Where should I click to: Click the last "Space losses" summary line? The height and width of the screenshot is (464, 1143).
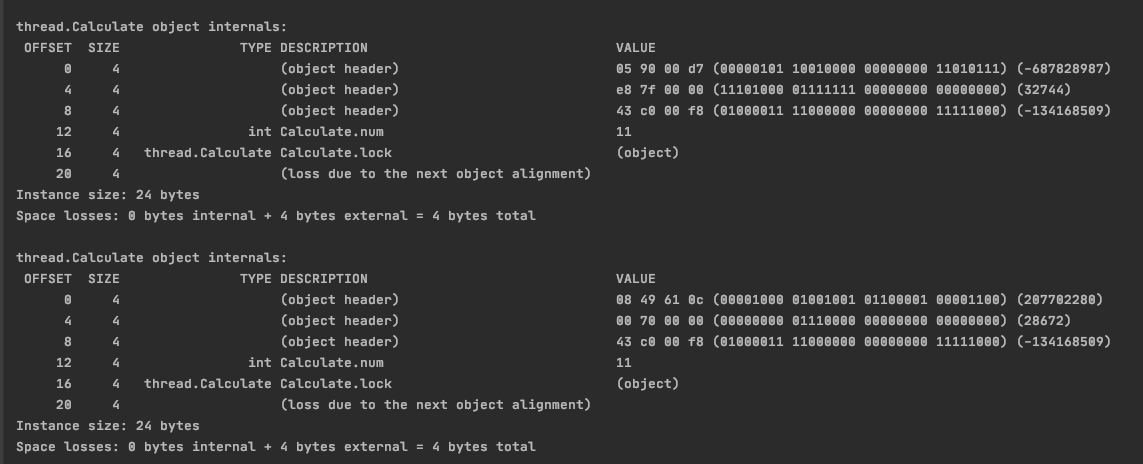point(276,447)
